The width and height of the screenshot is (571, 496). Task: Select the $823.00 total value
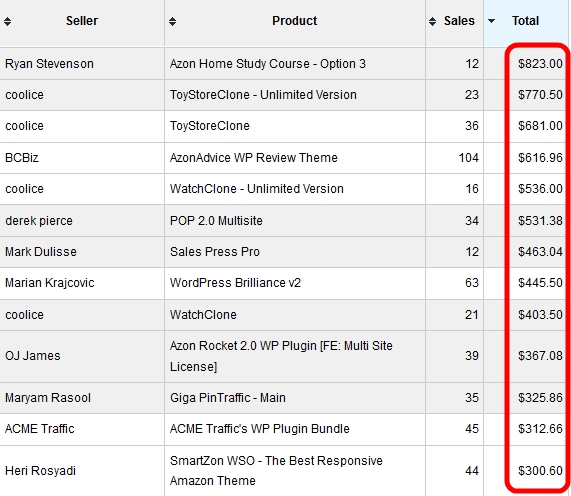coord(540,64)
